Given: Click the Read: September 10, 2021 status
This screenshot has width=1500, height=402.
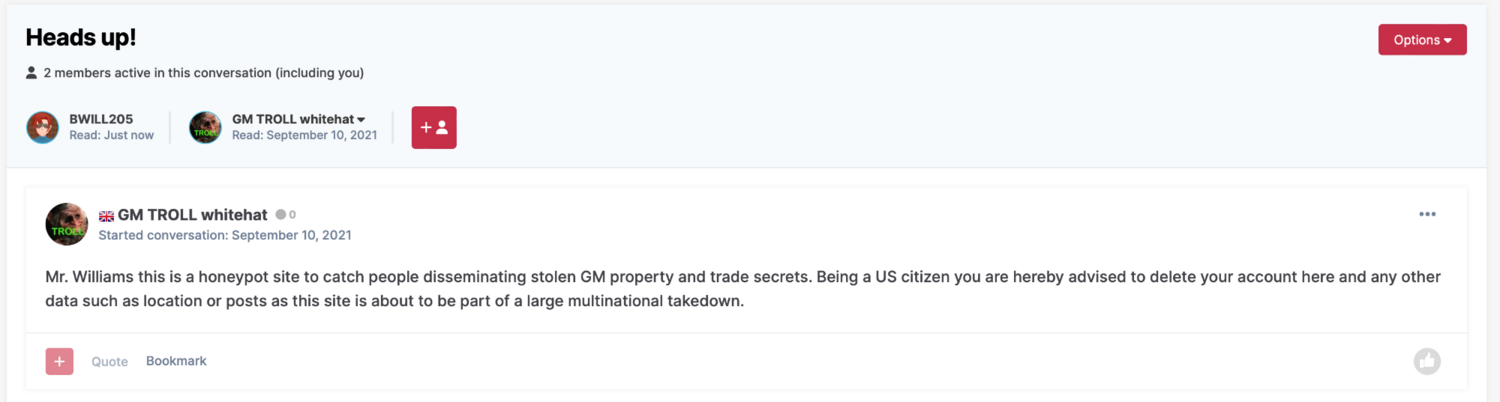Looking at the screenshot, I should [x=304, y=136].
